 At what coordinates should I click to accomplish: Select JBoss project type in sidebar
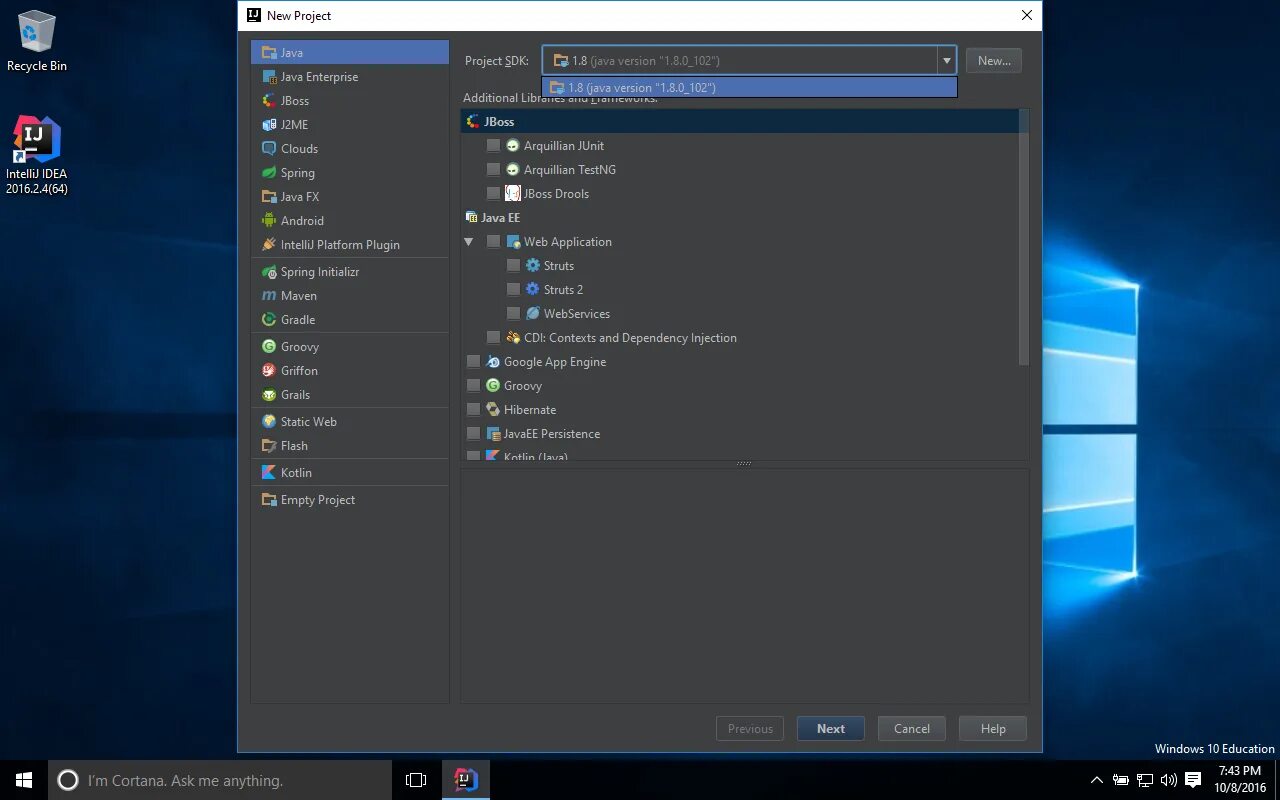(x=350, y=100)
